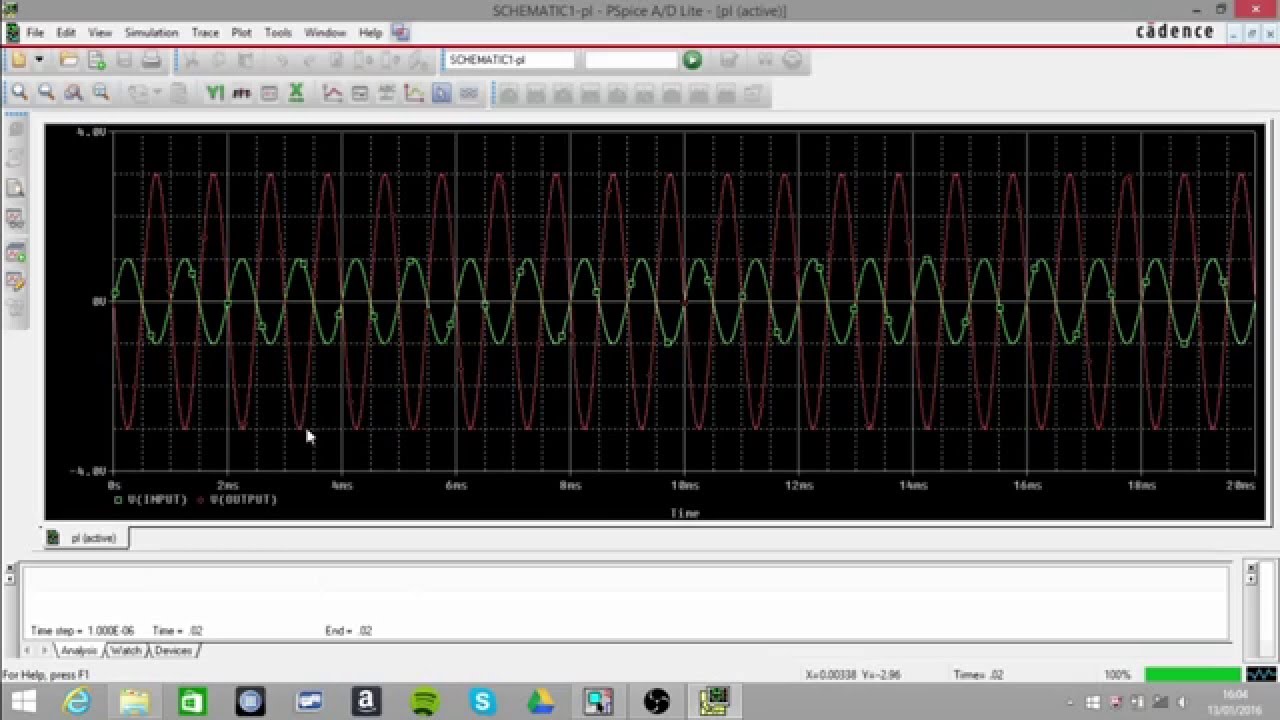Click the Time step = 1.000E-06 text
Image resolution: width=1280 pixels, height=720 pixels.
[82, 631]
